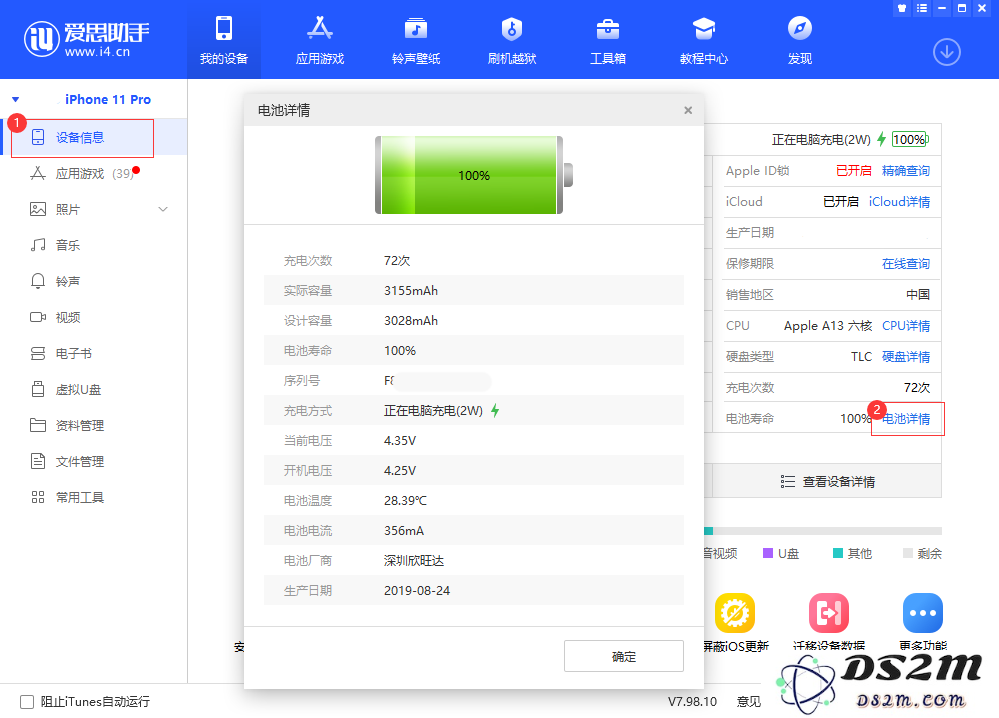Open the 电池详情 link
This screenshot has height=718, width=999.
click(905, 419)
